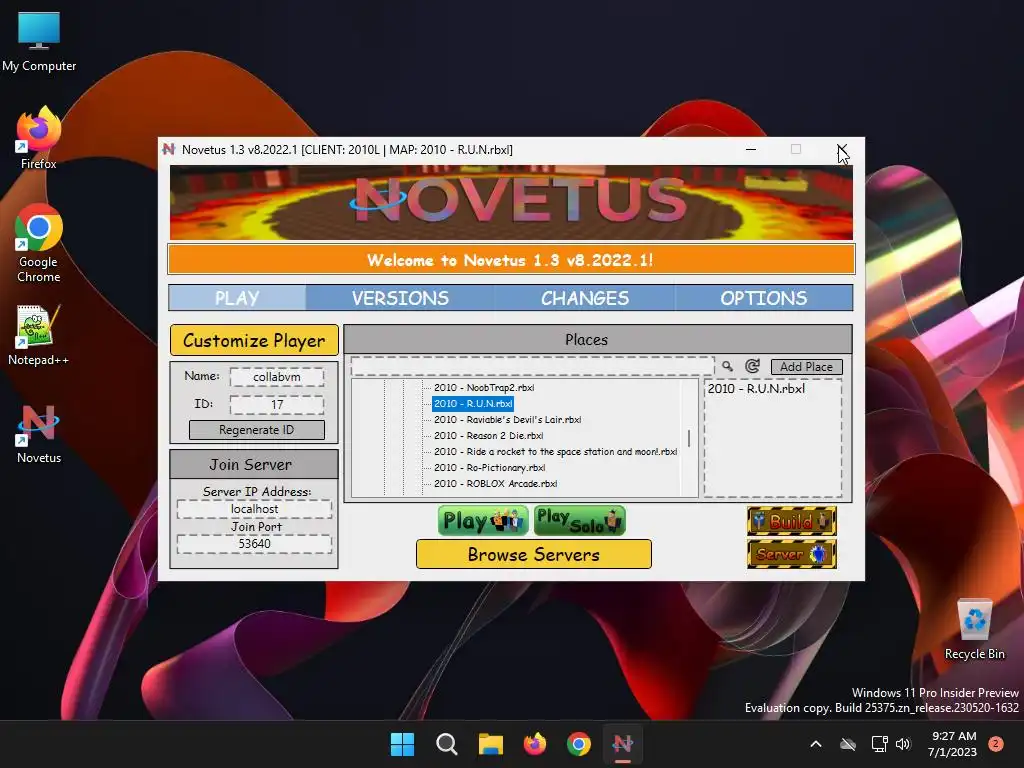Open the Firefox desktop shortcut
1024x768 pixels.
[x=39, y=138]
